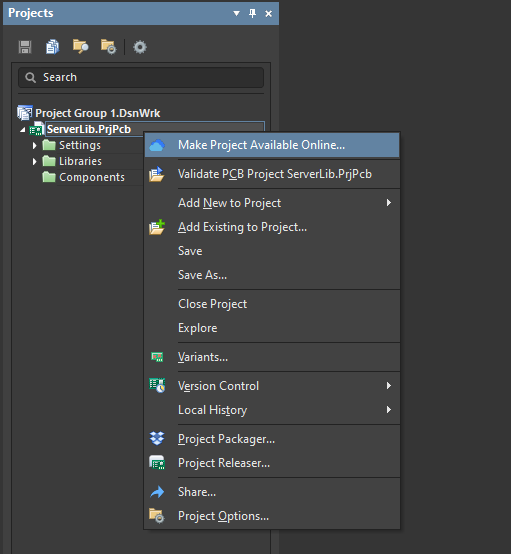Click the Components green folder icon

49,177
